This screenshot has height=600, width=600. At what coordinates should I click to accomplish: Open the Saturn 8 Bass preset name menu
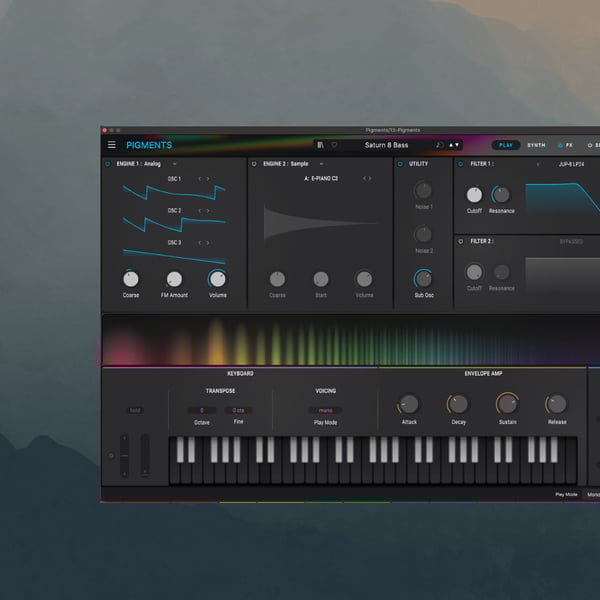point(386,145)
